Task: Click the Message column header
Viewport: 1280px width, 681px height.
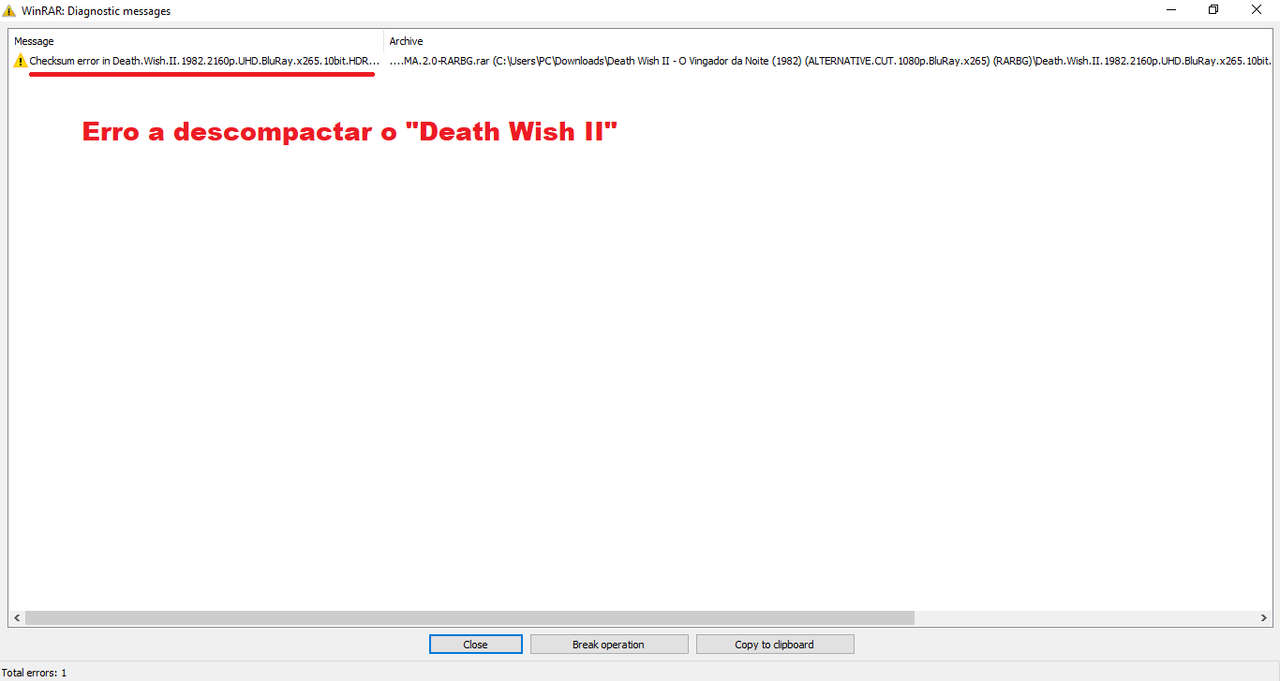Action: coord(197,41)
